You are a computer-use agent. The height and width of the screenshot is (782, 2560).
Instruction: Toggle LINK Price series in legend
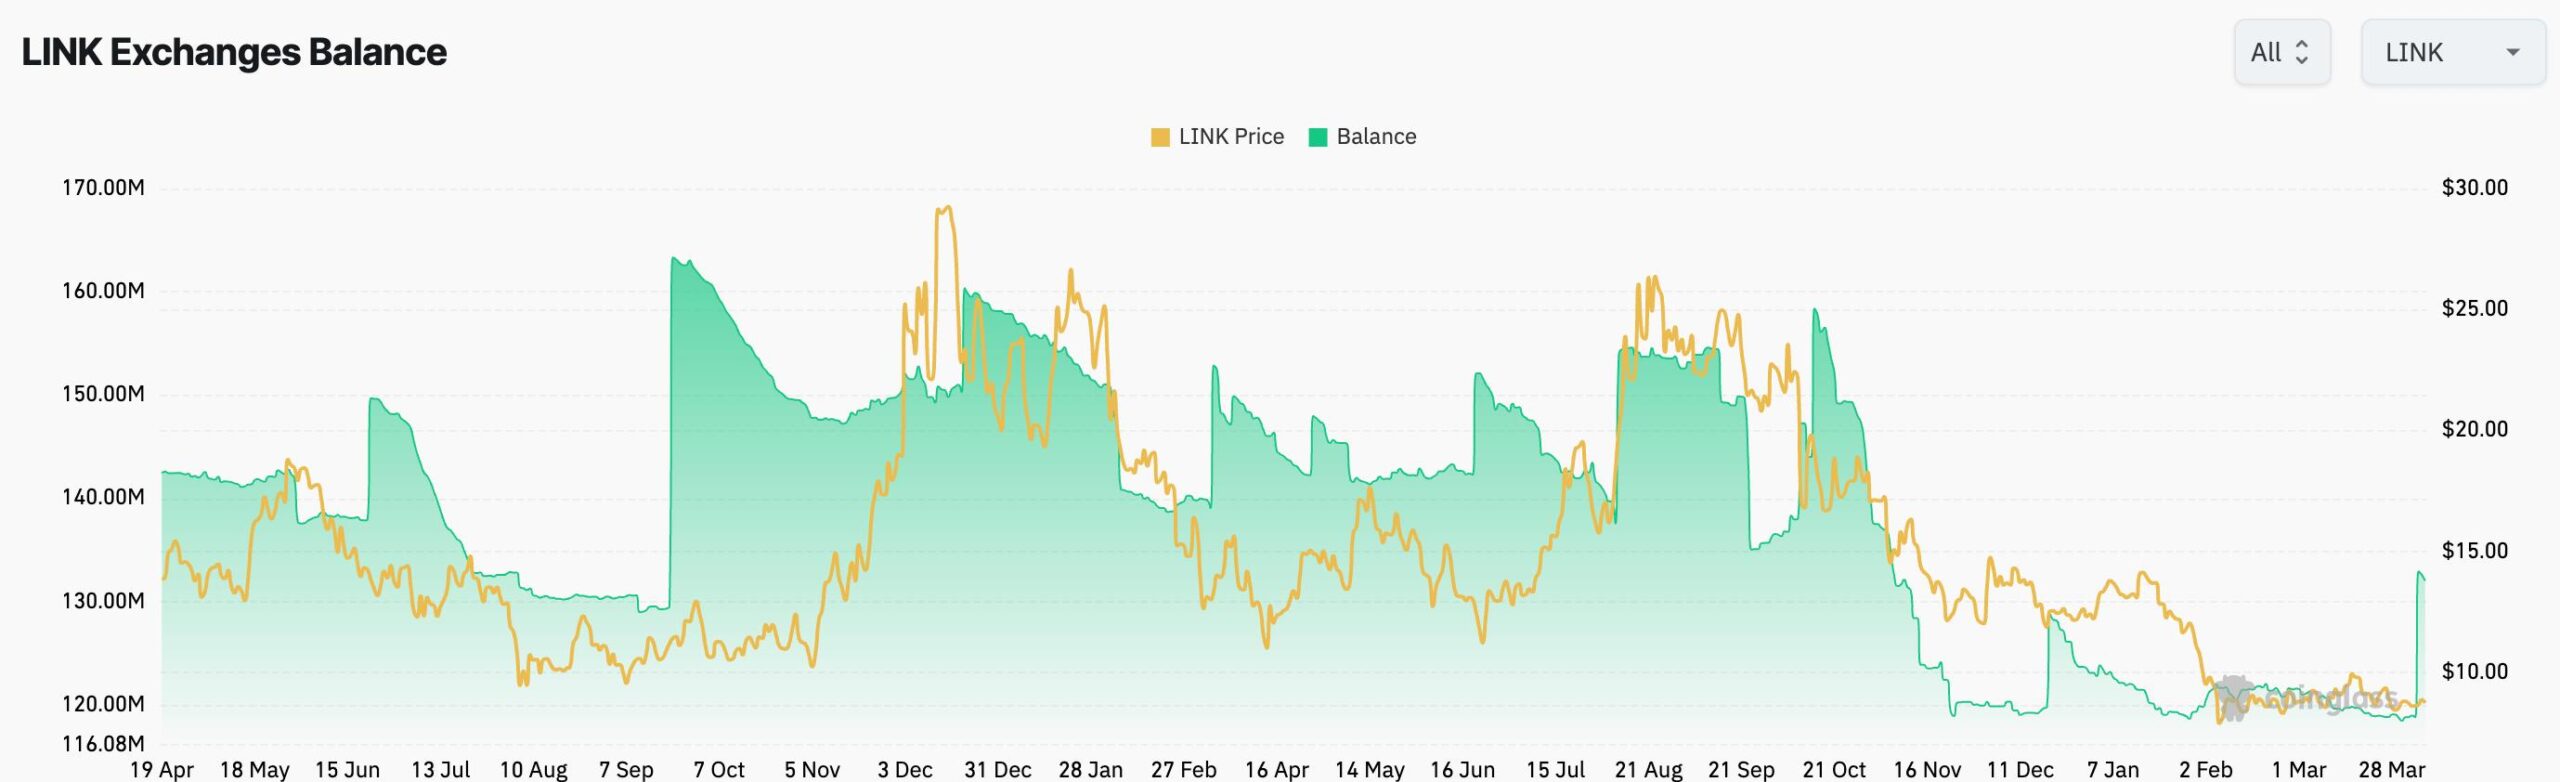pos(1217,137)
